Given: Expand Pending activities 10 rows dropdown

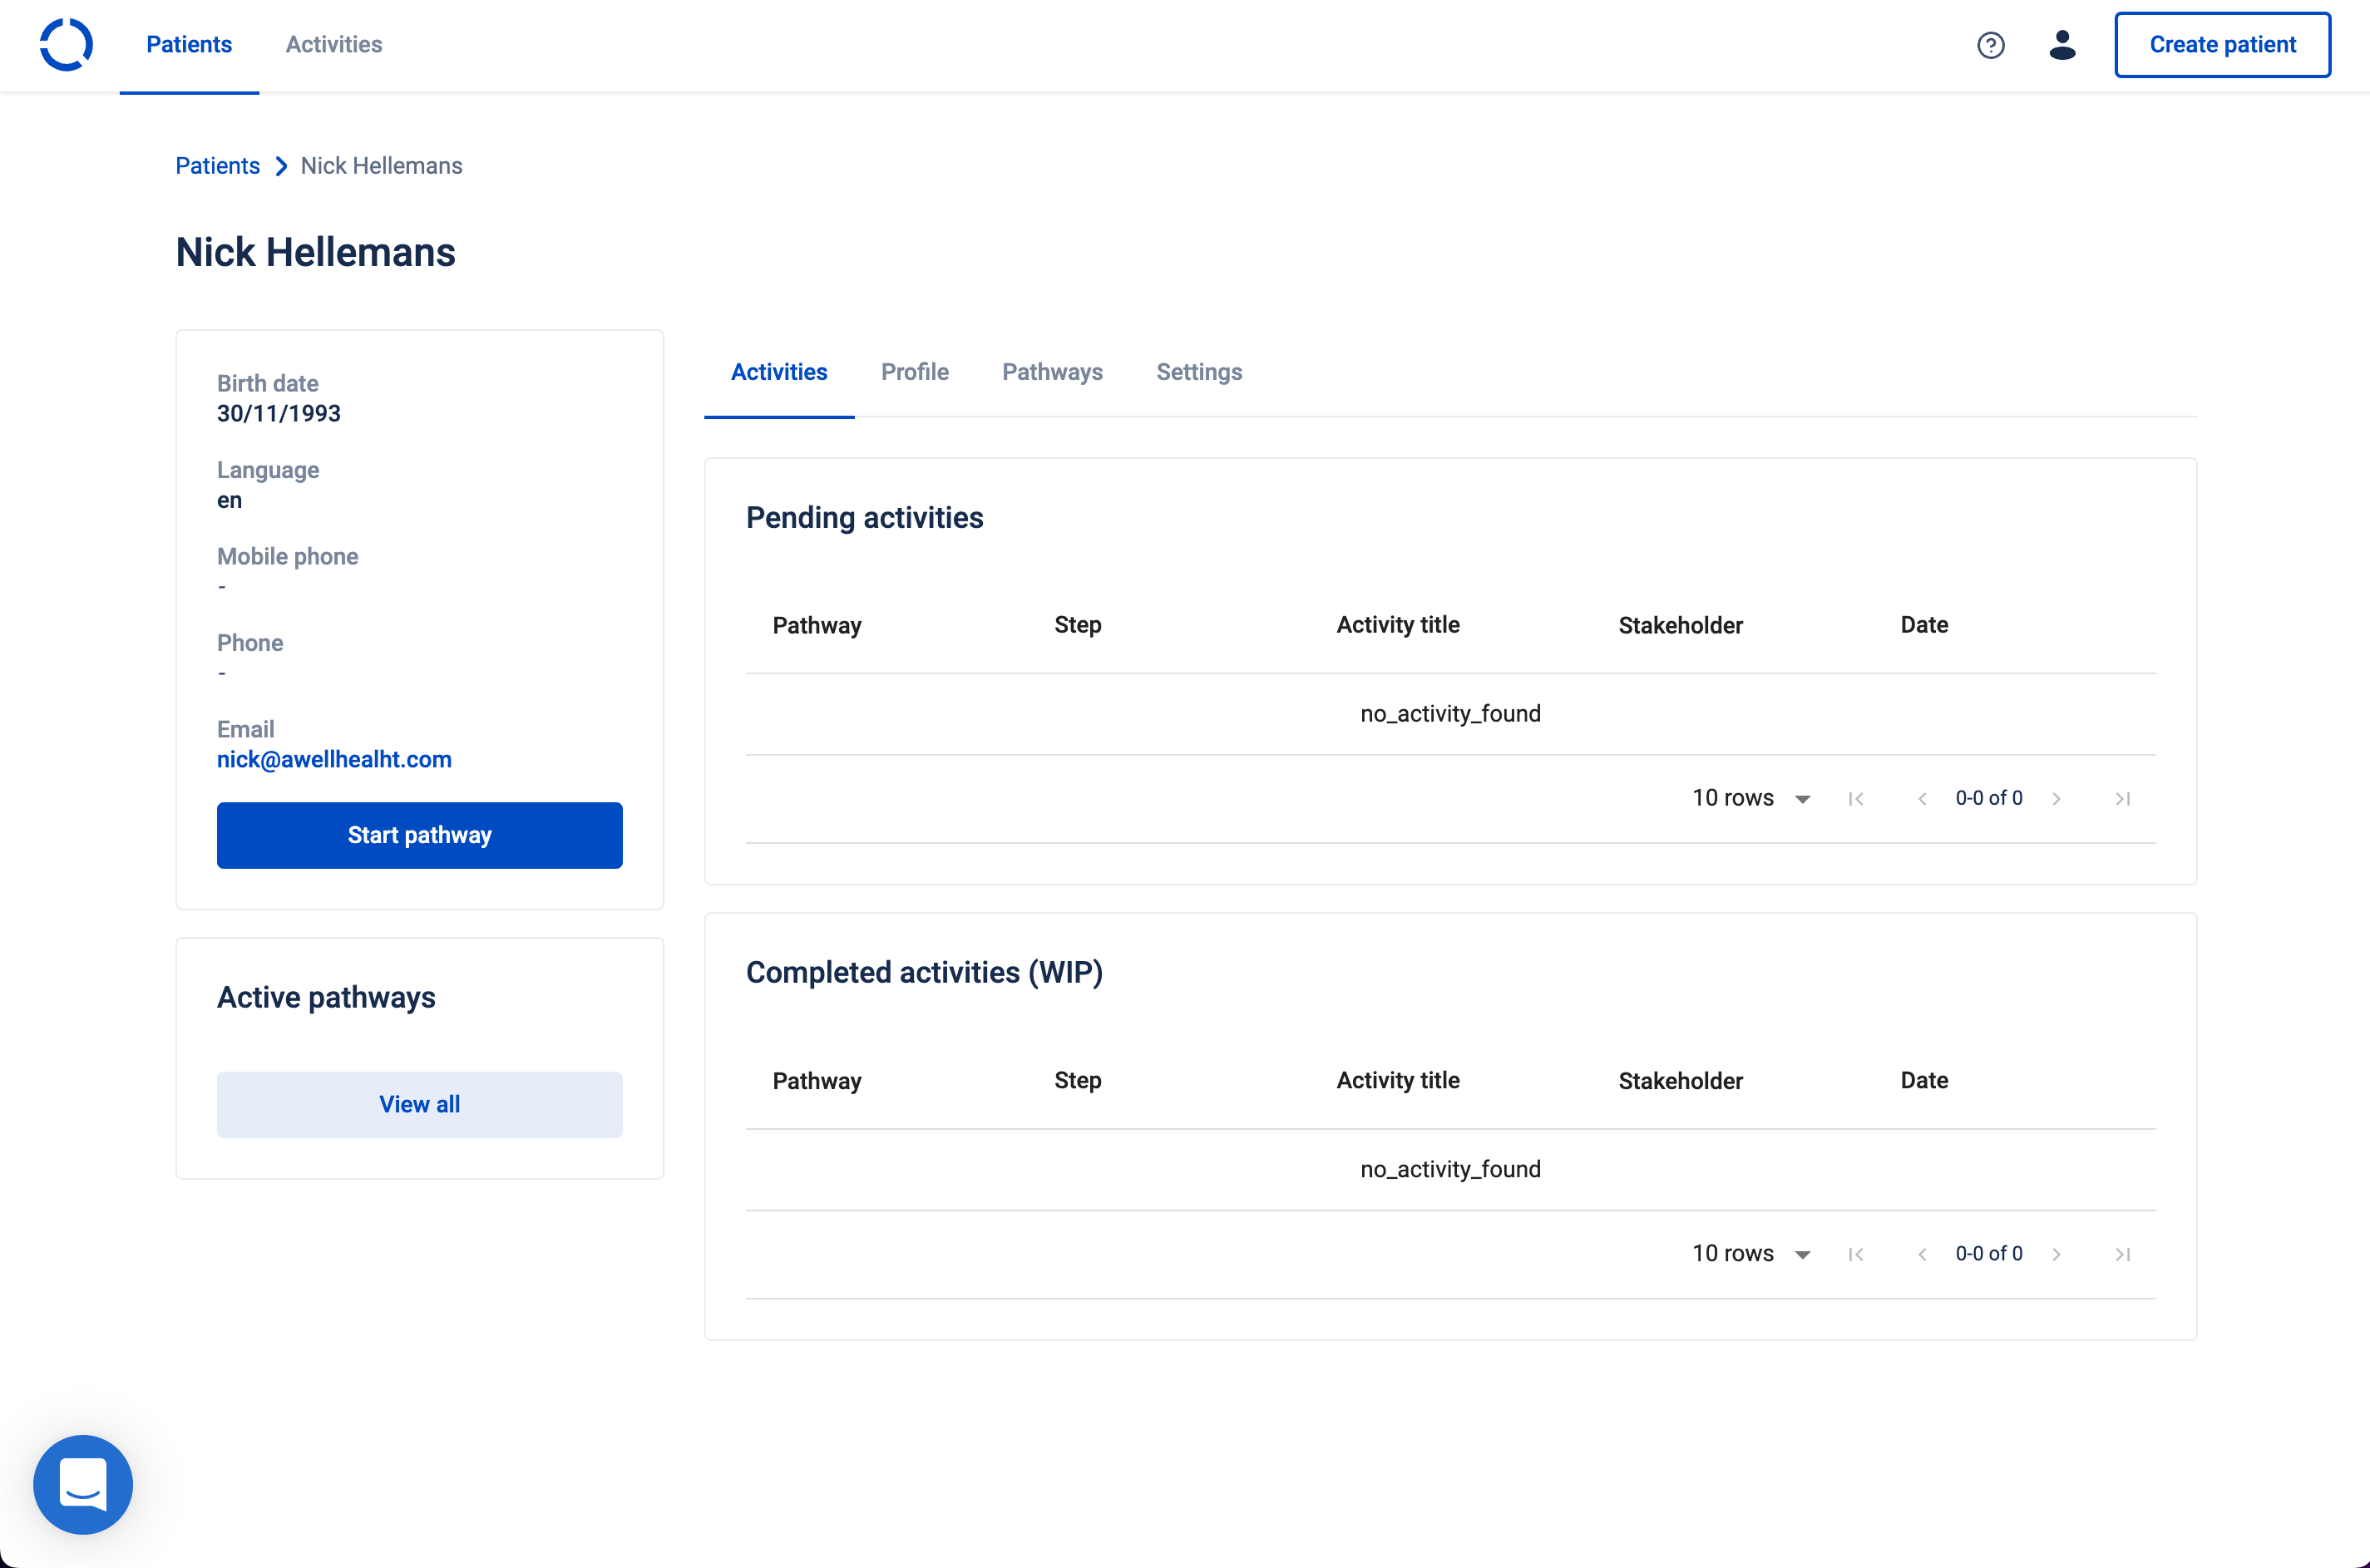Looking at the screenshot, I should click(x=1751, y=798).
